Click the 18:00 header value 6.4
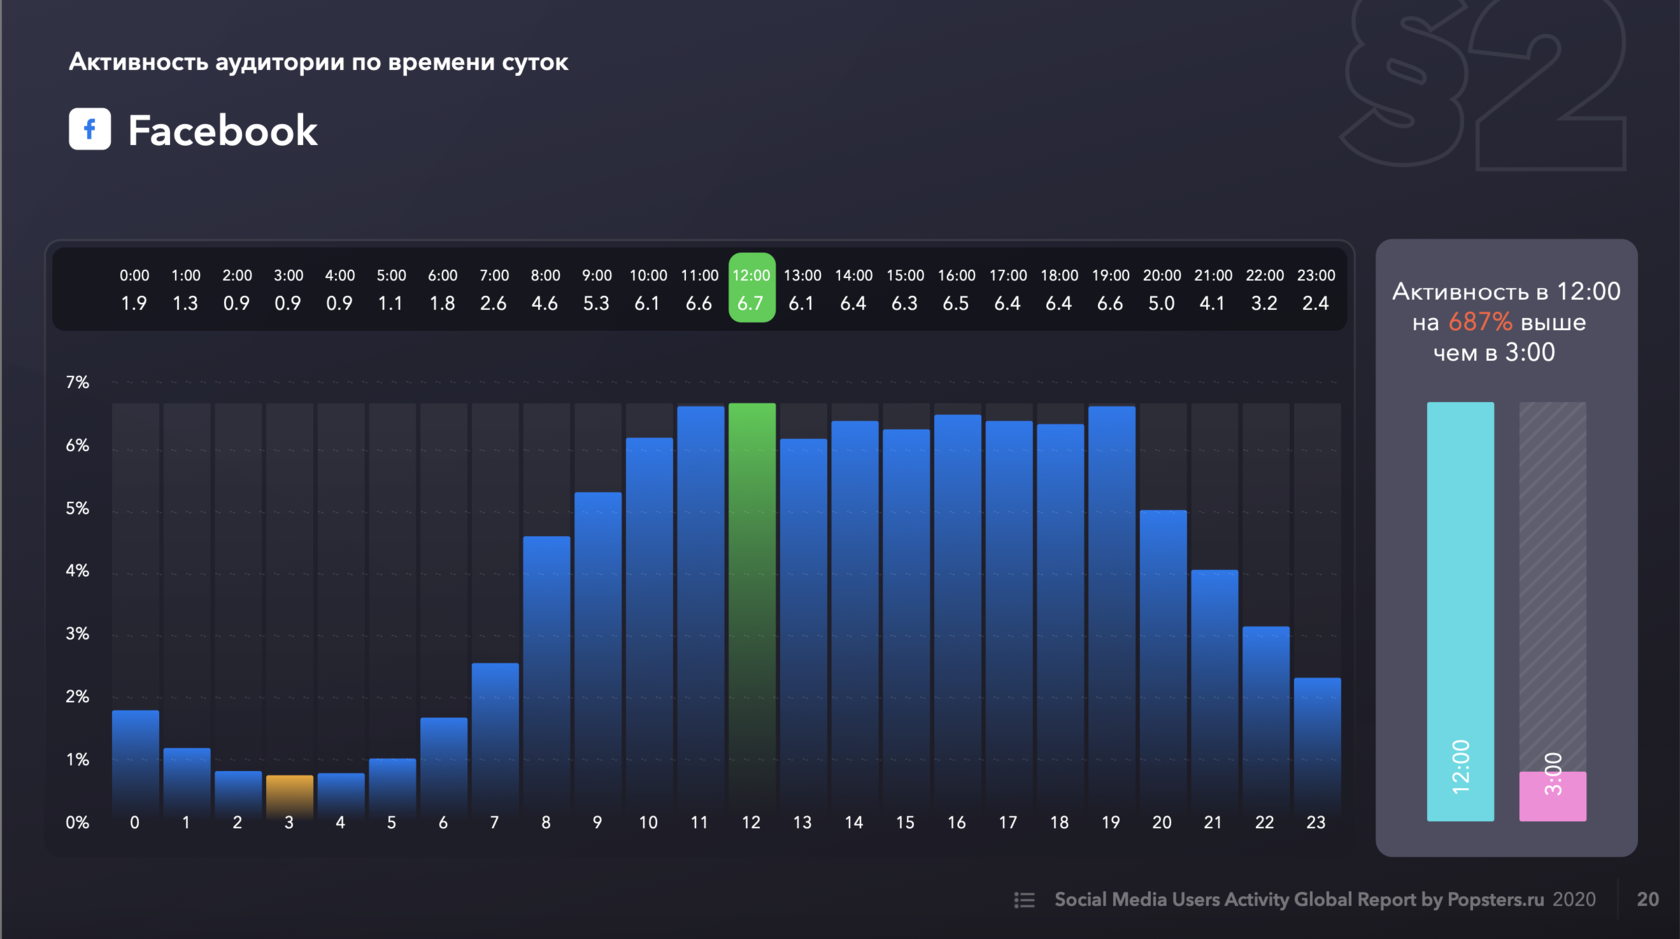The width and height of the screenshot is (1680, 939). pyautogui.click(x=1059, y=303)
